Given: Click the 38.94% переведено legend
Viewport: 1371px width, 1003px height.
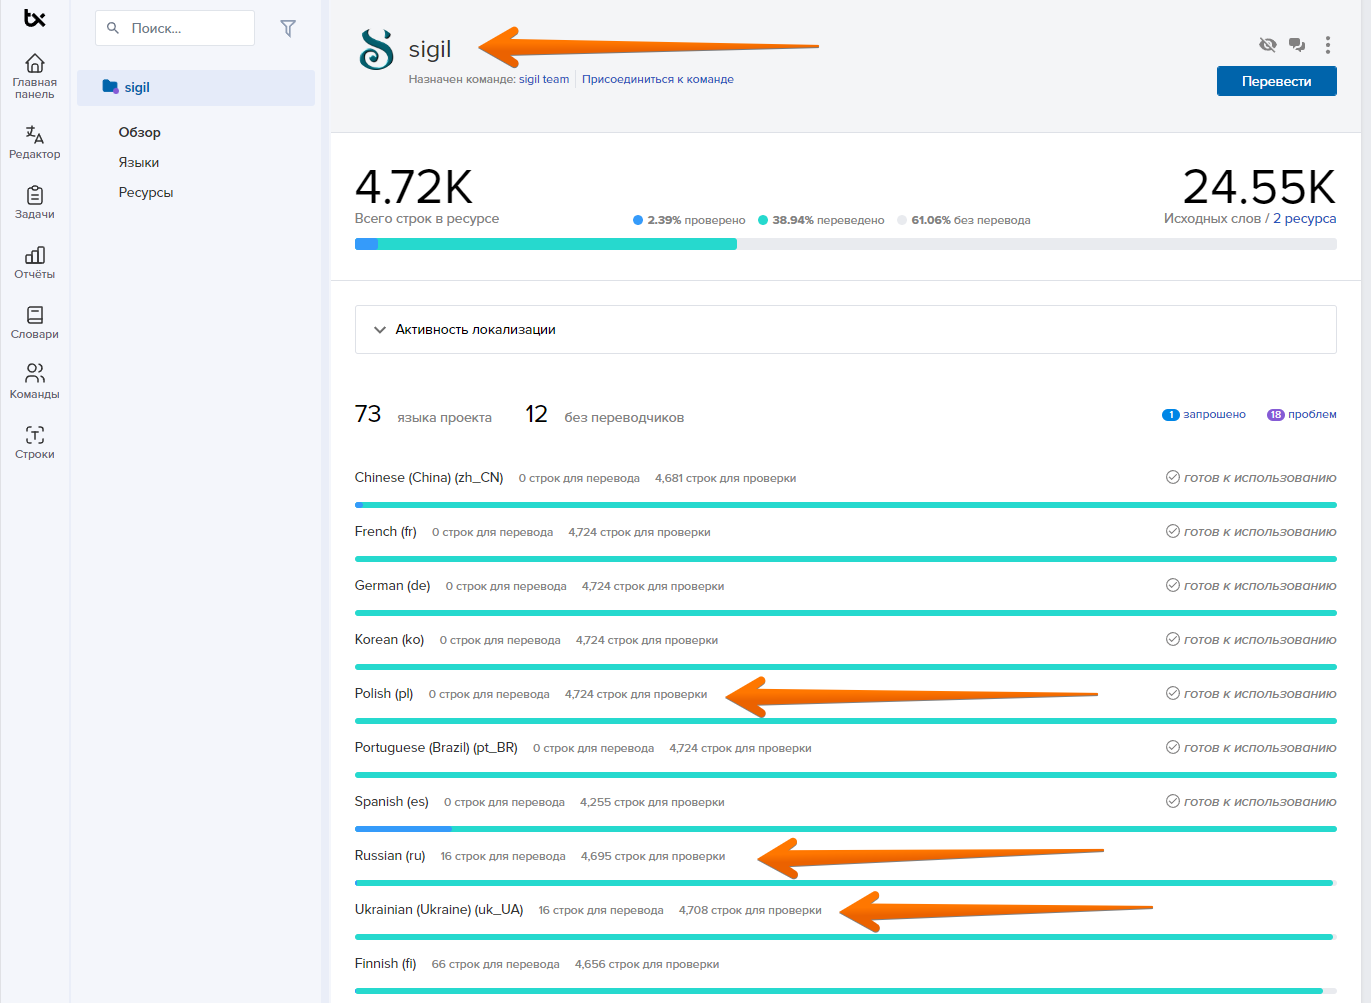Looking at the screenshot, I should 821,220.
